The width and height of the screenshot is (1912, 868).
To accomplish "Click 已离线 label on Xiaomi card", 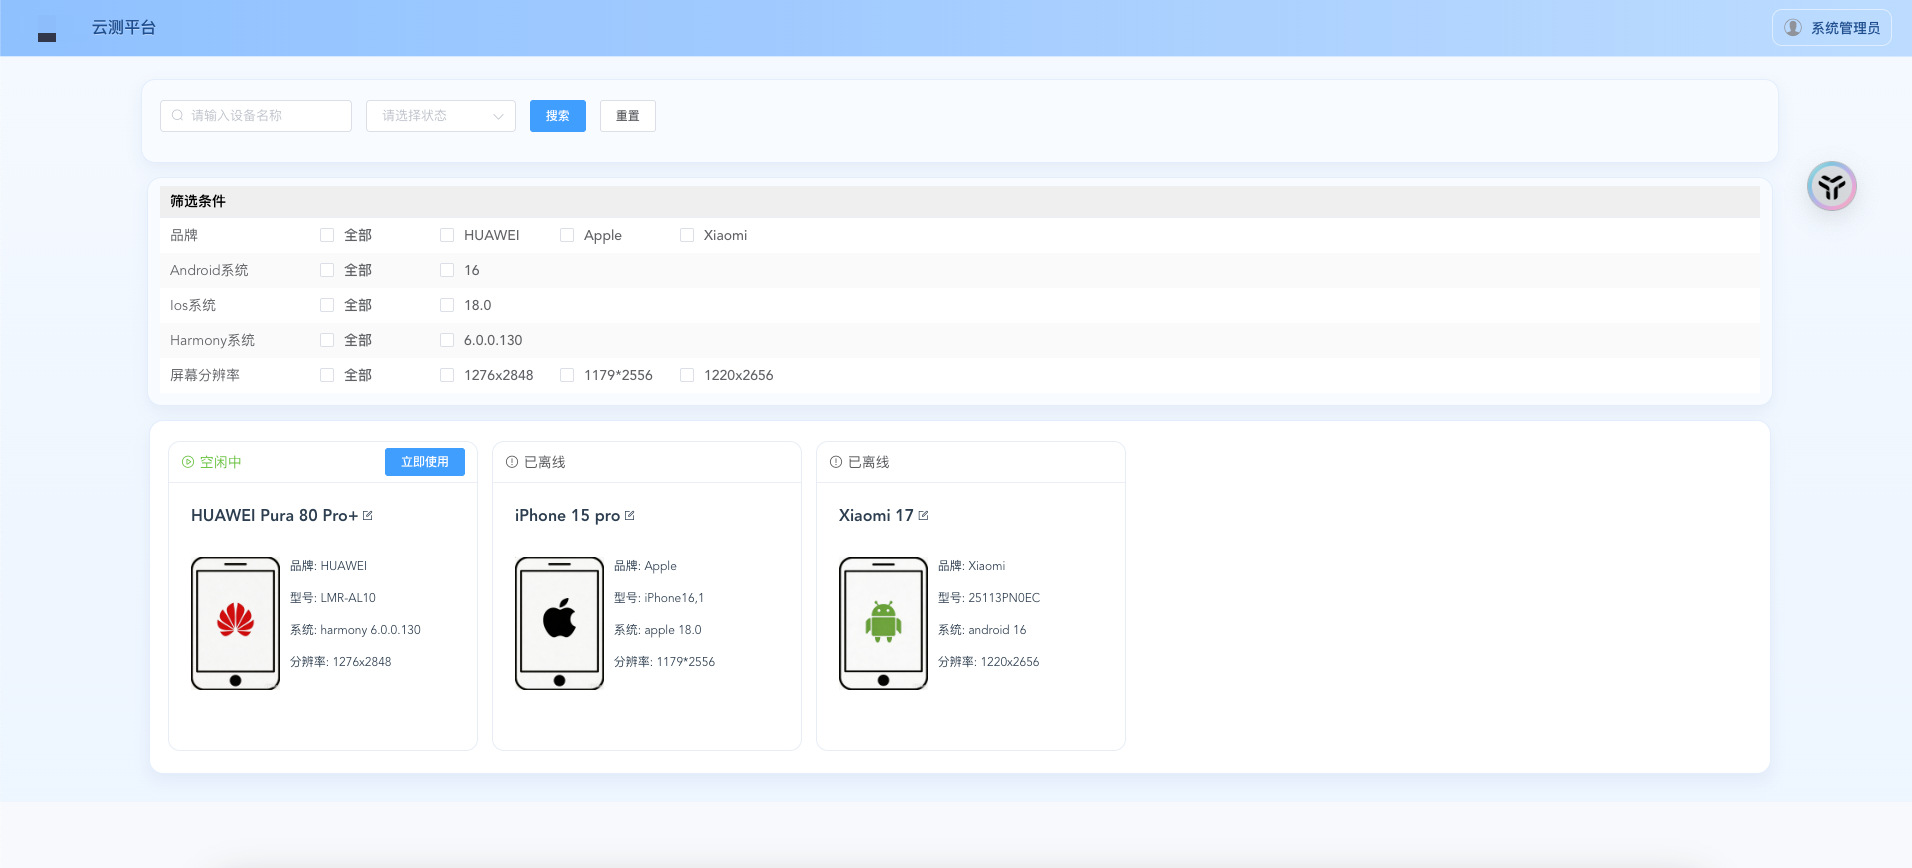I will [869, 462].
